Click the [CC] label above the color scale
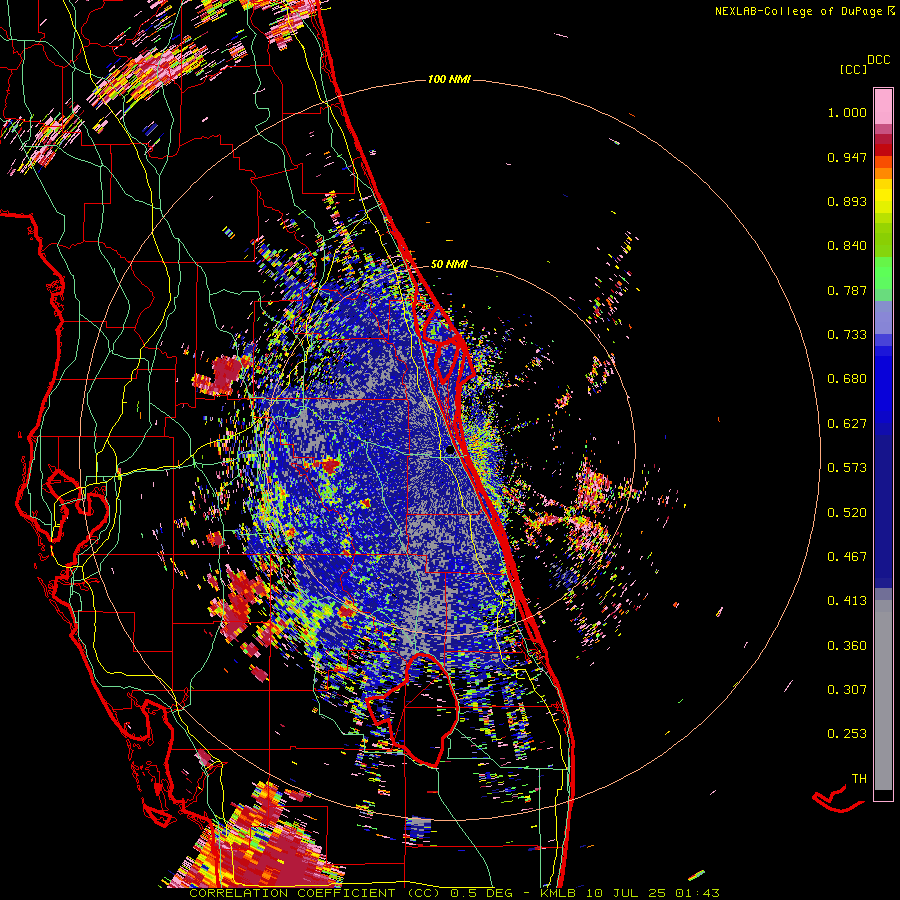This screenshot has height=900, width=900. click(853, 69)
